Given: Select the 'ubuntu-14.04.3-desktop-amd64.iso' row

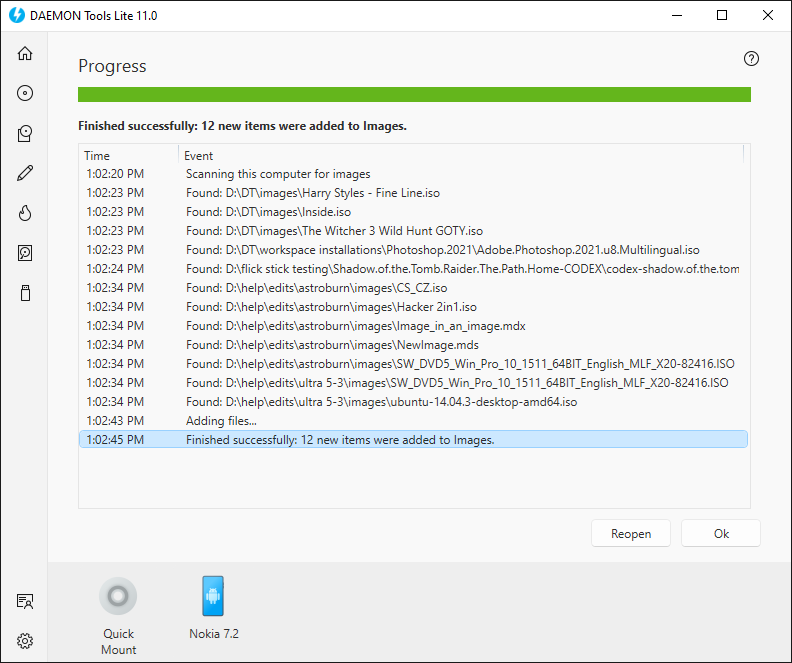Looking at the screenshot, I should pyautogui.click(x=413, y=402).
